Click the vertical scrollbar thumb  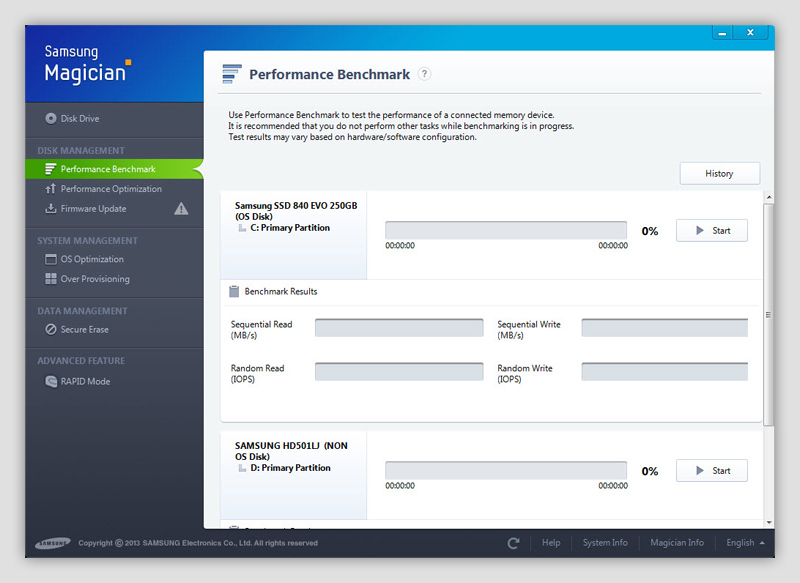[768, 315]
